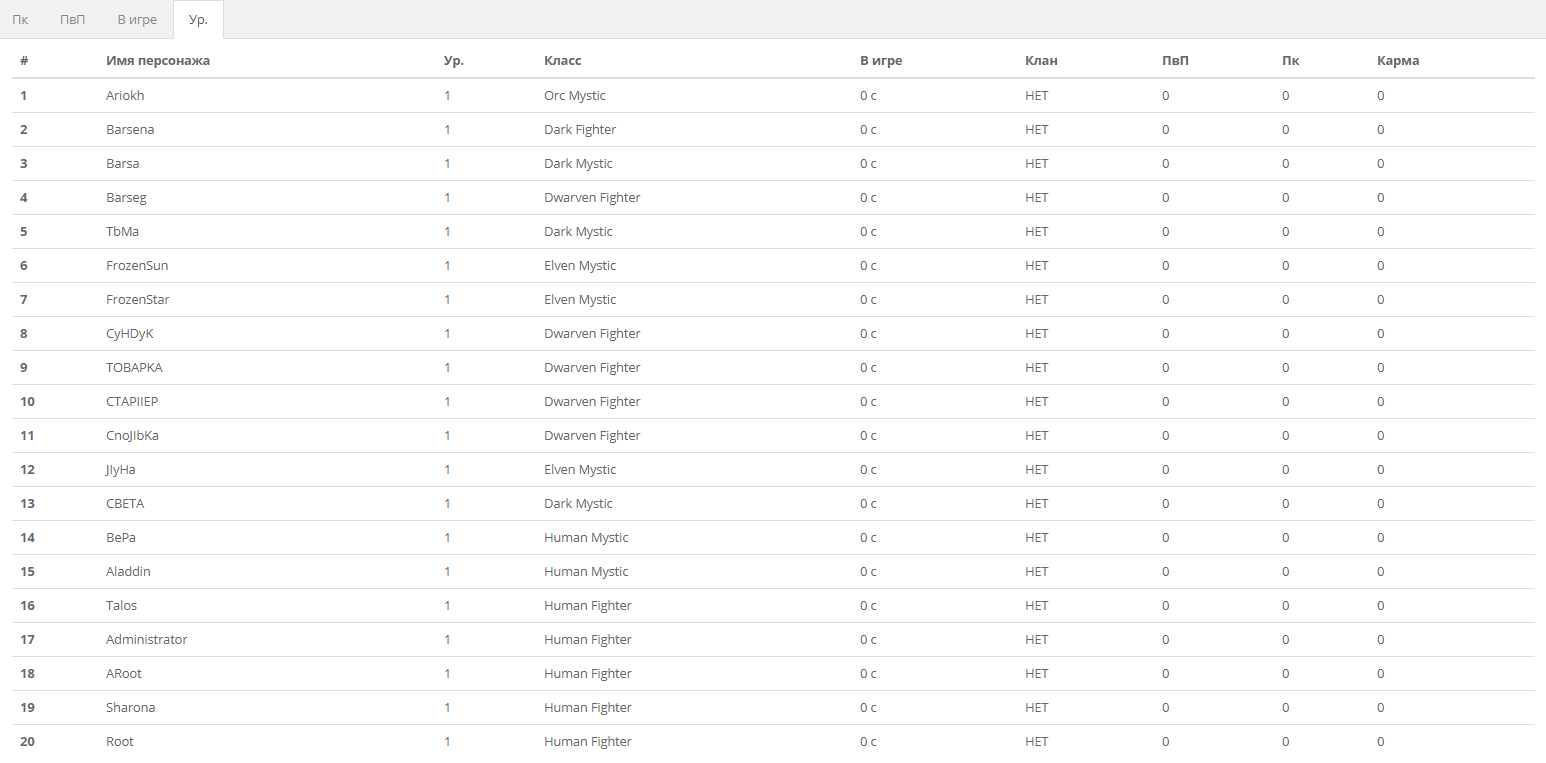
Task: Click the Talos character name
Action: click(121, 606)
